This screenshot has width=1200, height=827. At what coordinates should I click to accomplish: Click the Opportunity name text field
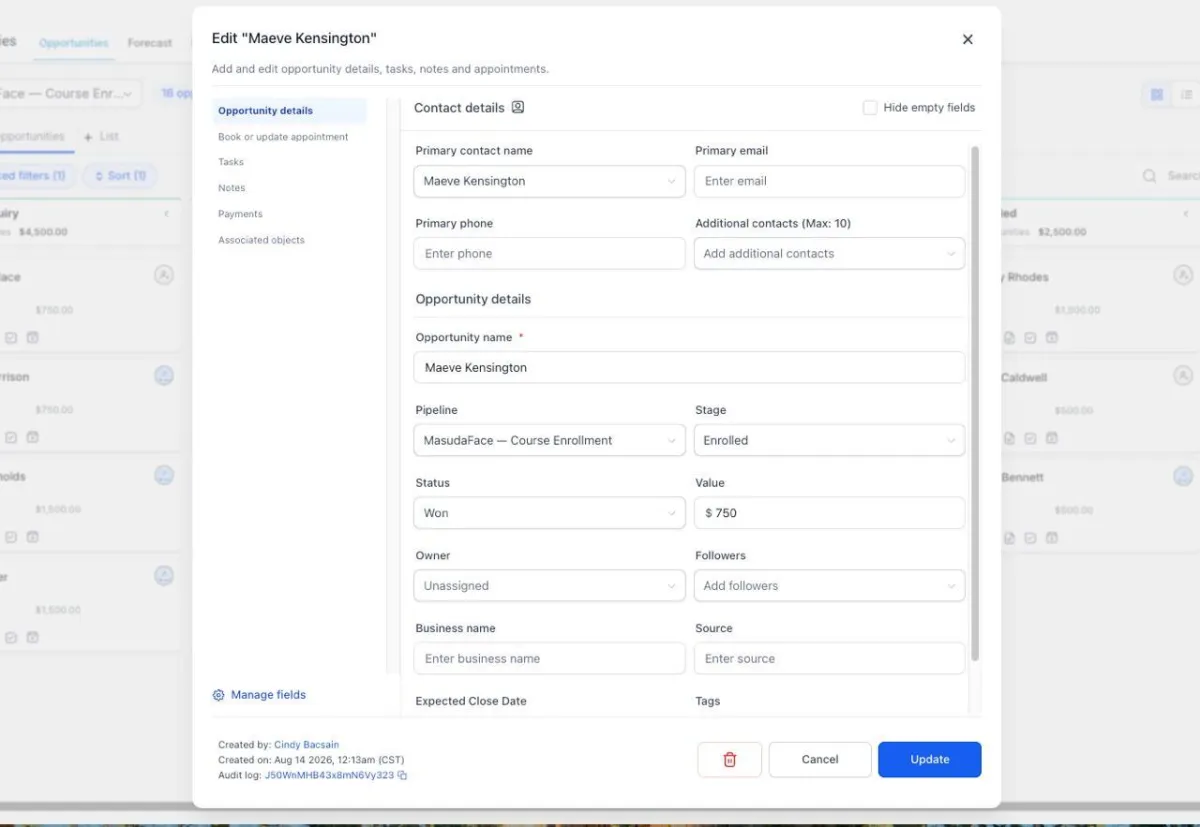(689, 367)
